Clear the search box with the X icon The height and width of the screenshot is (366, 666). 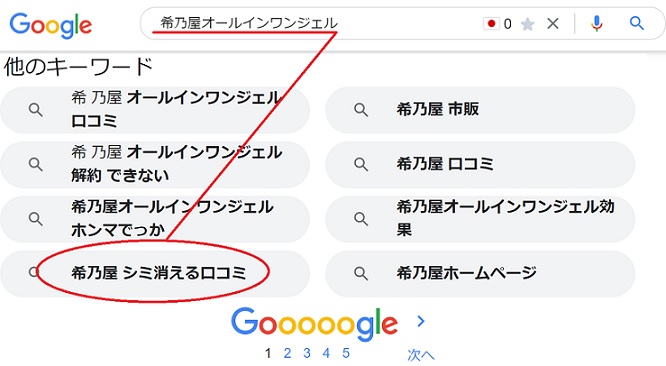[553, 23]
